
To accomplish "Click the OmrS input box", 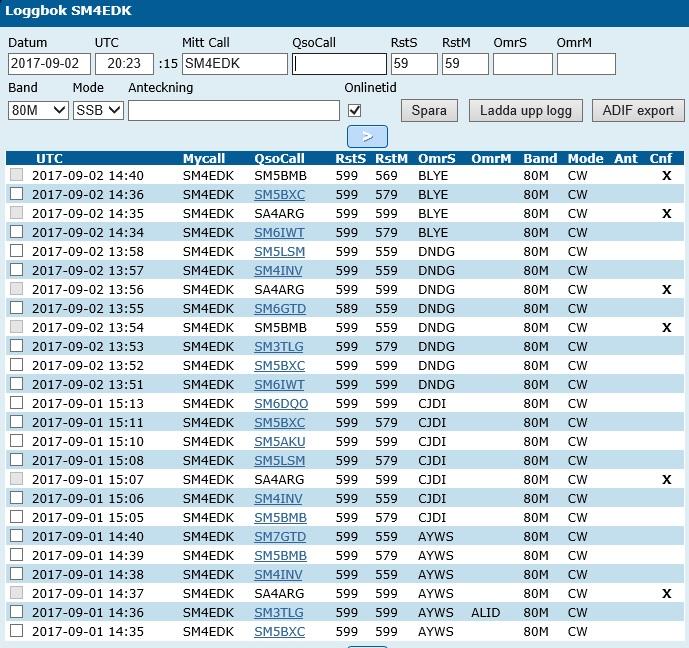I will (522, 64).
